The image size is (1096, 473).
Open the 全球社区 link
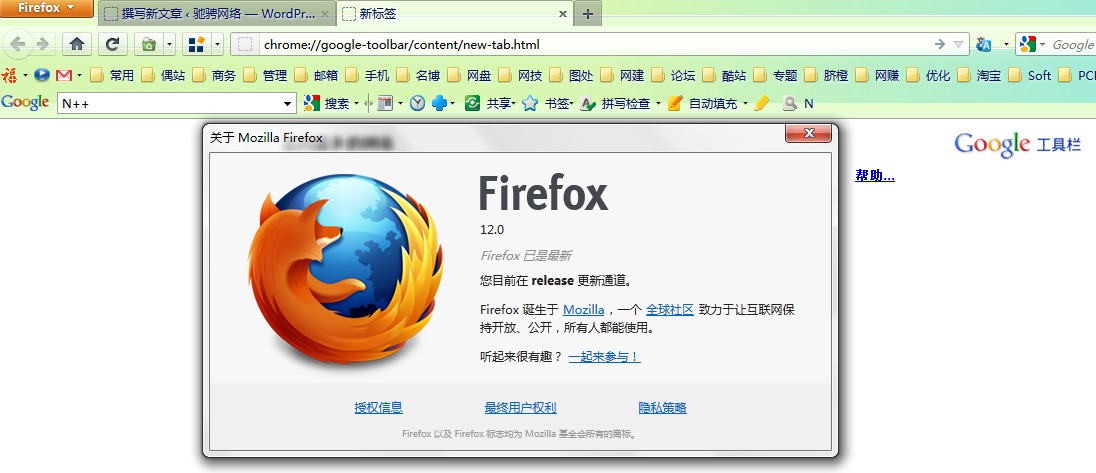pyautogui.click(x=670, y=310)
